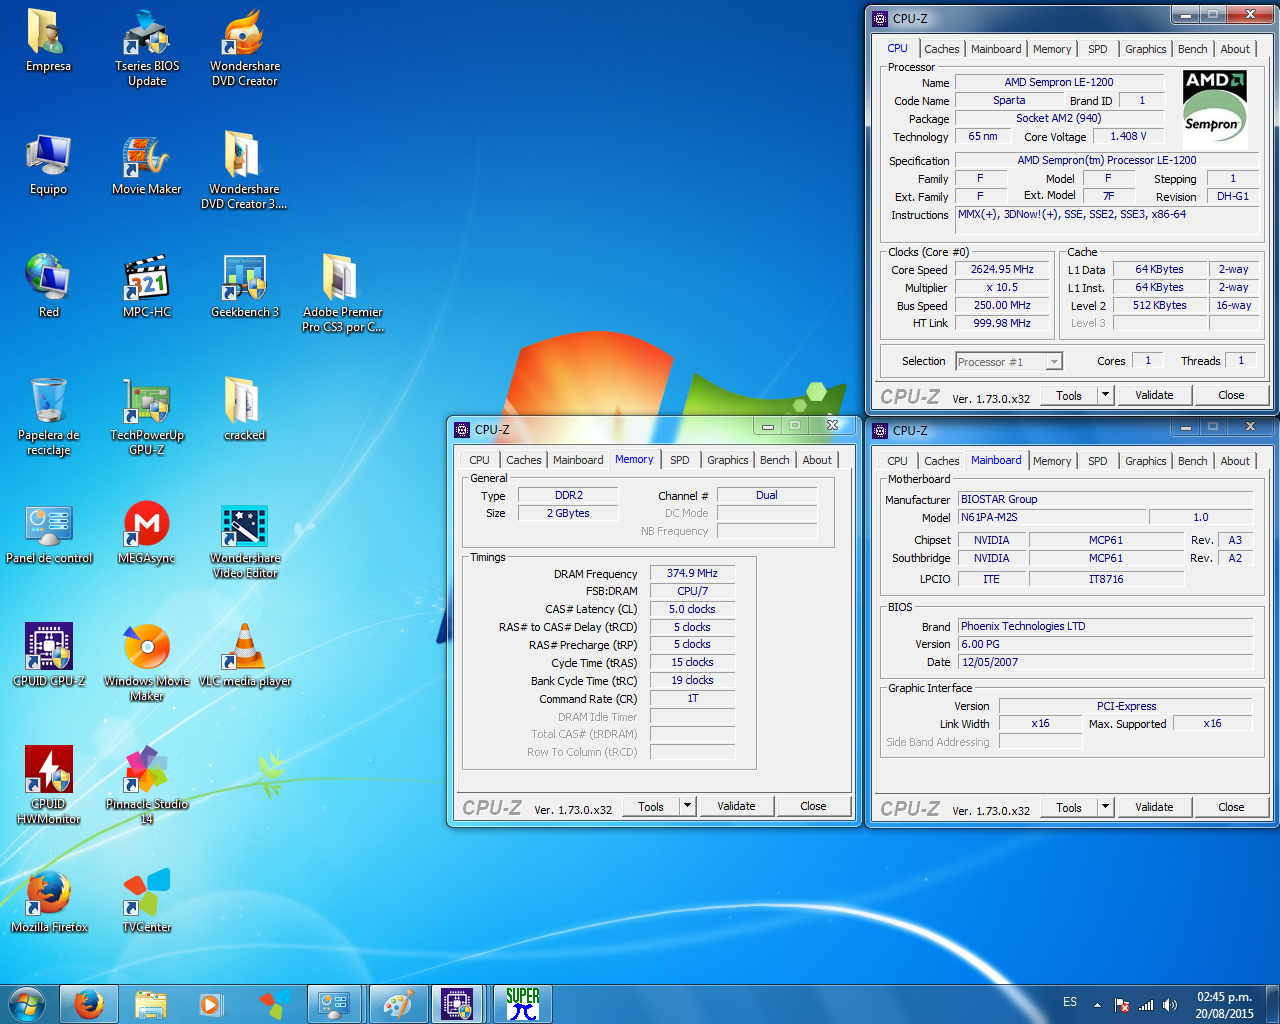Open the Equipo computer icon
Image resolution: width=1280 pixels, height=1024 pixels.
click(x=48, y=164)
